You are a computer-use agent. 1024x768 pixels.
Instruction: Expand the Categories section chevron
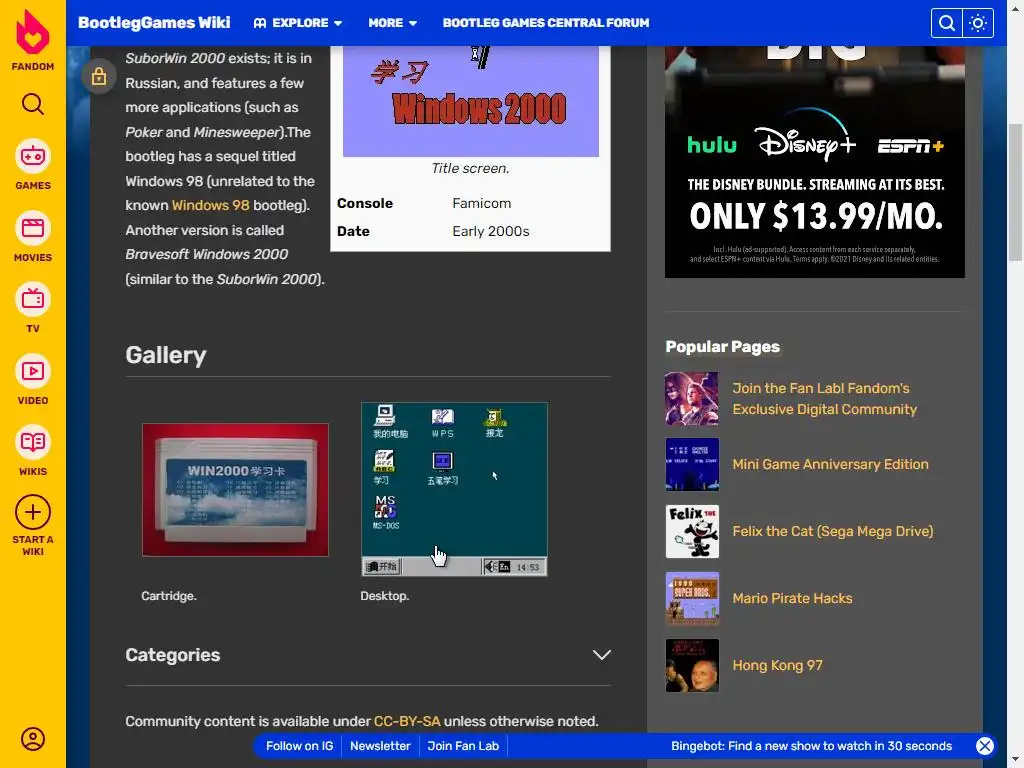tap(601, 655)
